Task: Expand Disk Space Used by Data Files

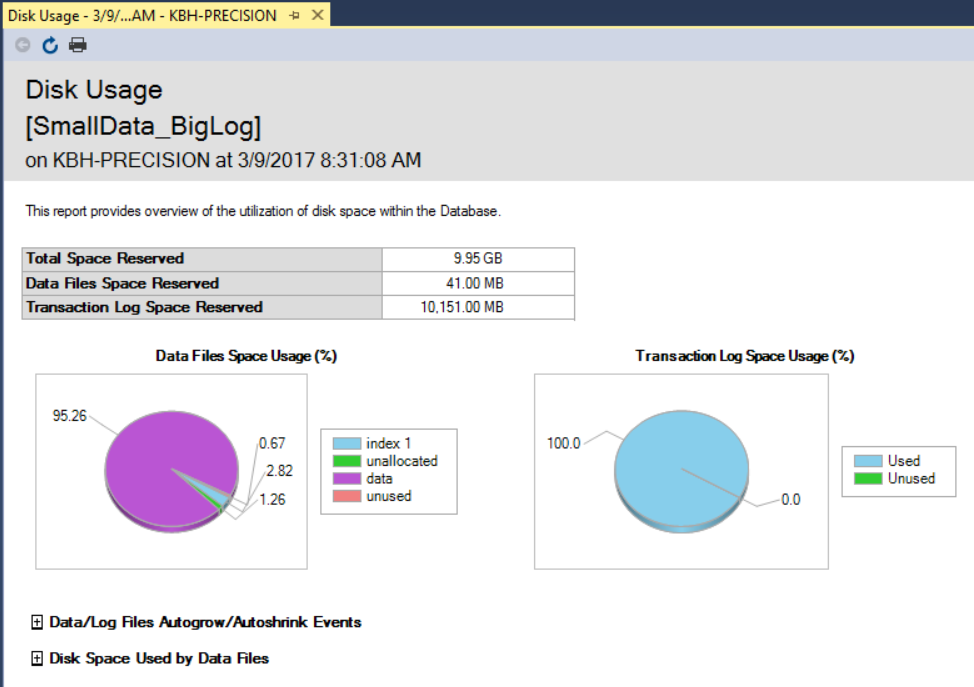Action: 38,658
